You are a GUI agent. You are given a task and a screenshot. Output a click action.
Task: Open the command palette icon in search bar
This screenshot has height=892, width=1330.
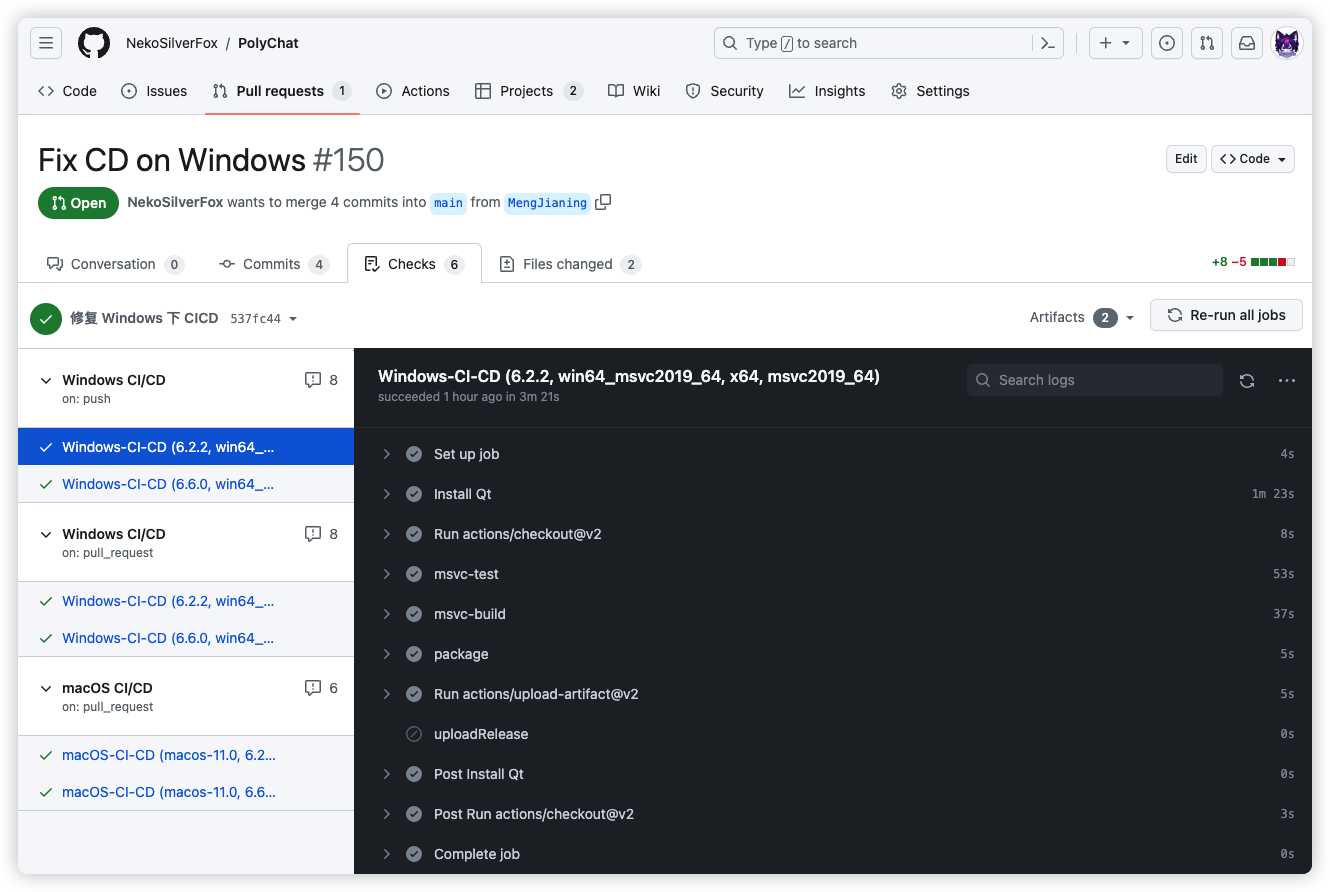1048,43
